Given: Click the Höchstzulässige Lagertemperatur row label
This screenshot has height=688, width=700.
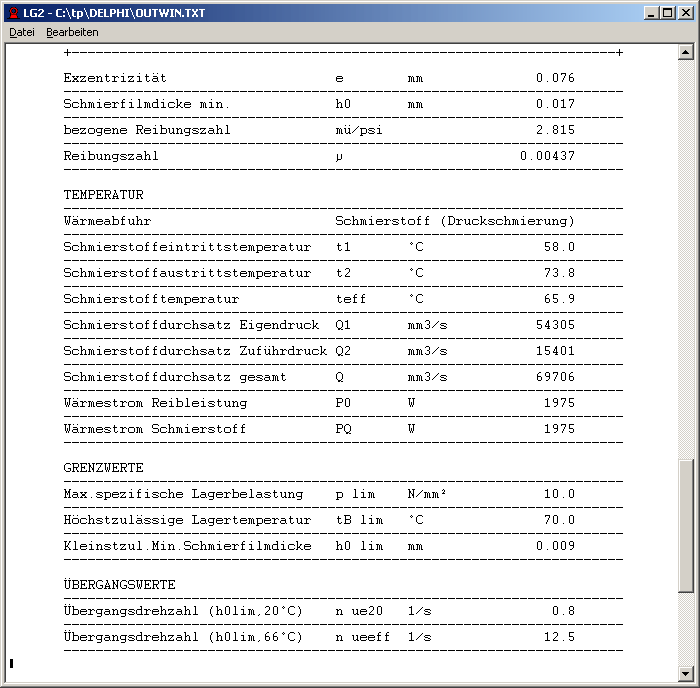Looking at the screenshot, I should [187, 520].
